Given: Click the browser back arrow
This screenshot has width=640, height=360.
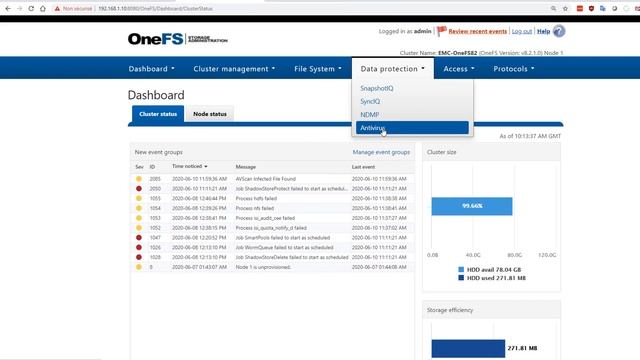Looking at the screenshot, I should 8,9.
